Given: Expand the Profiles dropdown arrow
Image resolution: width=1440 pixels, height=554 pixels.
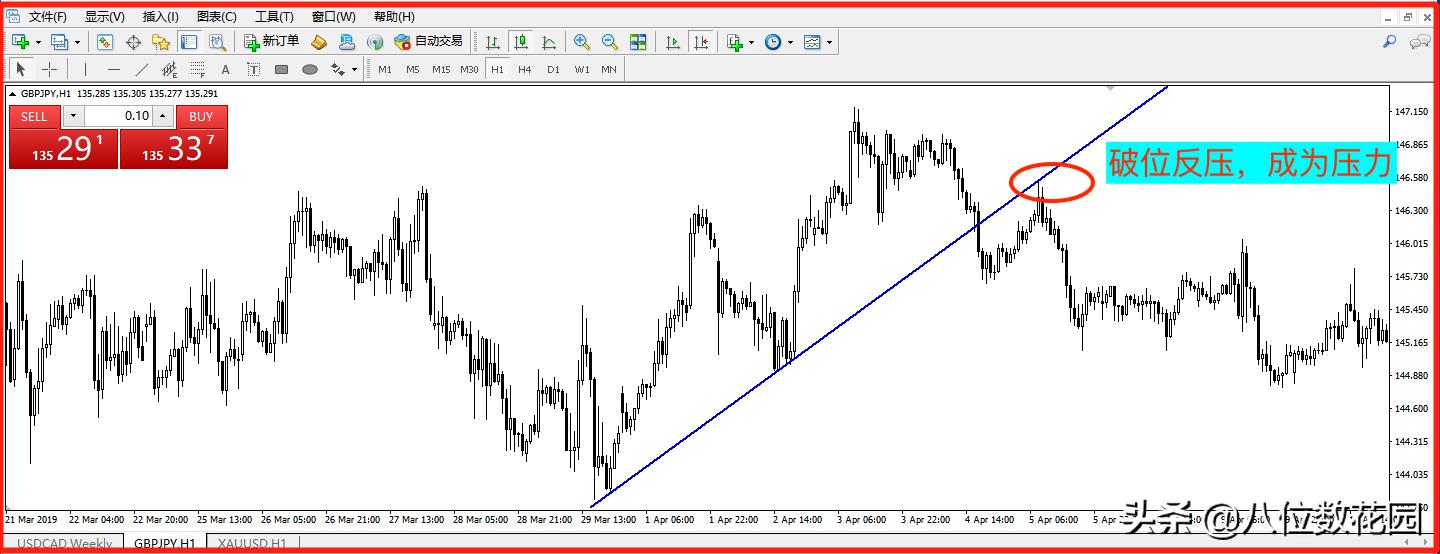Looking at the screenshot, I should (x=77, y=42).
